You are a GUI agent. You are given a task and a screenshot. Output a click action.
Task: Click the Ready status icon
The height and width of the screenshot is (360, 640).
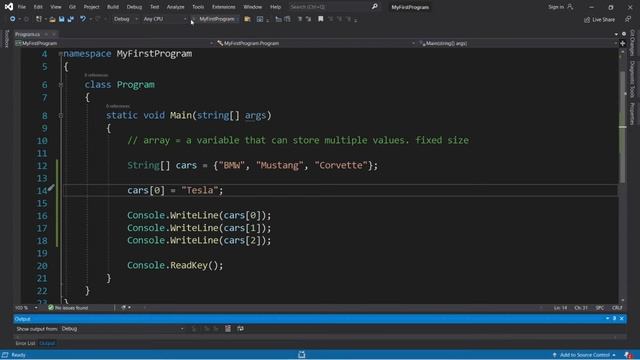[x=5, y=355]
